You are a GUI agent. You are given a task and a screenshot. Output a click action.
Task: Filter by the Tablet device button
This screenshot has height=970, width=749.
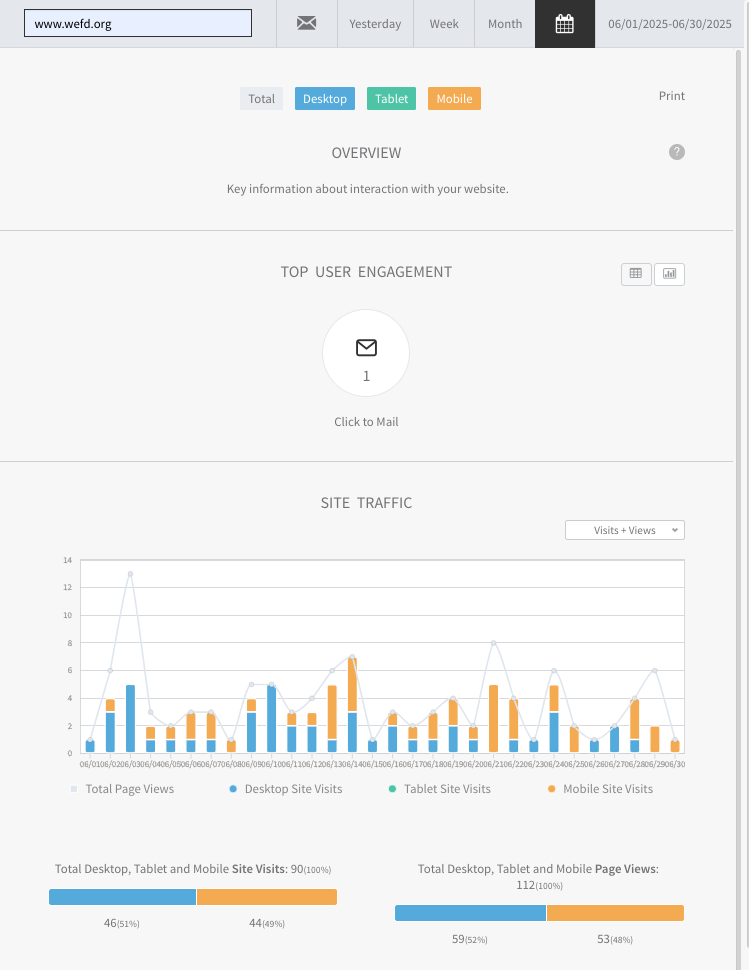click(x=392, y=98)
